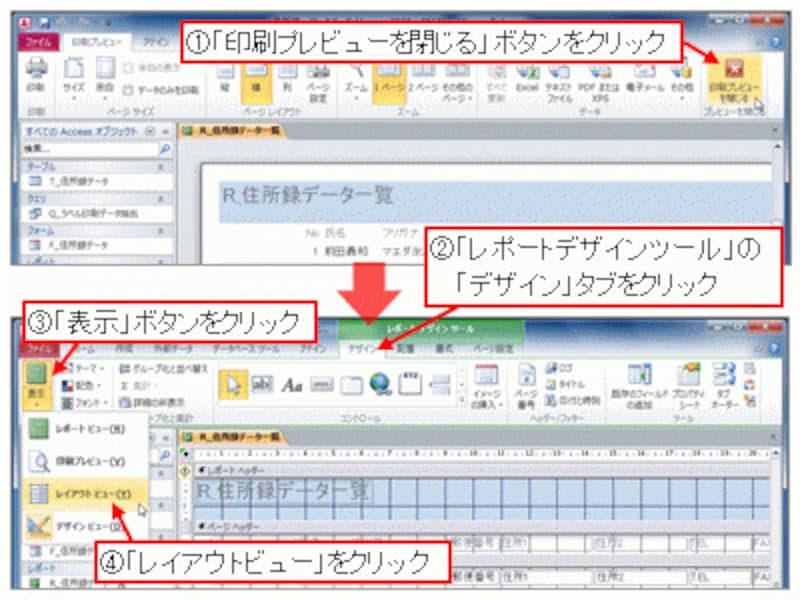Select the 1ページ zoom button
This screenshot has height=600, width=800.
(x=389, y=82)
